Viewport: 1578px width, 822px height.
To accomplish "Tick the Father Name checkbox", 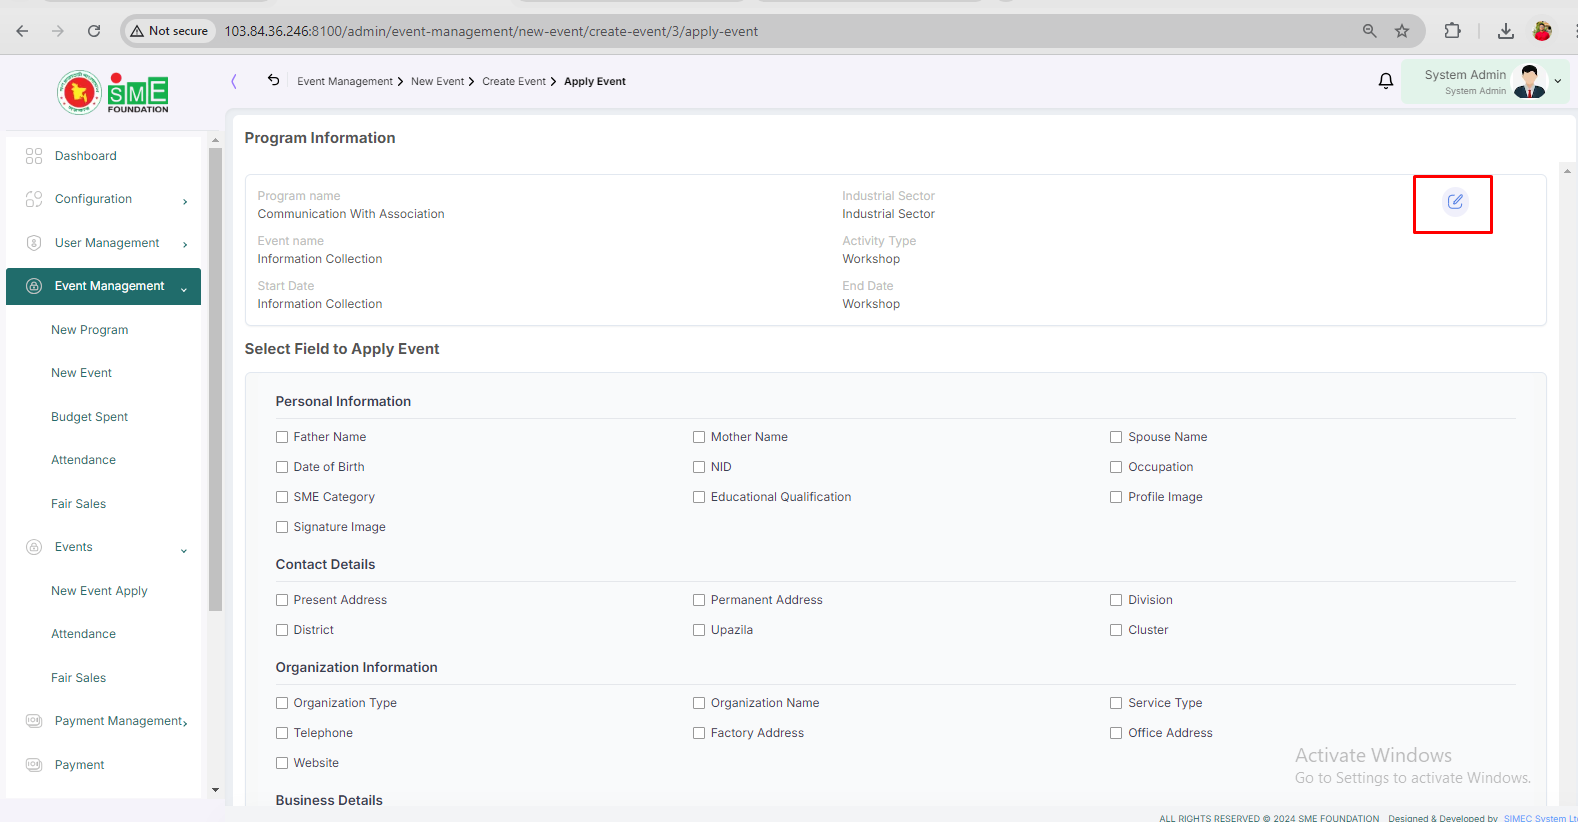I will click(282, 437).
